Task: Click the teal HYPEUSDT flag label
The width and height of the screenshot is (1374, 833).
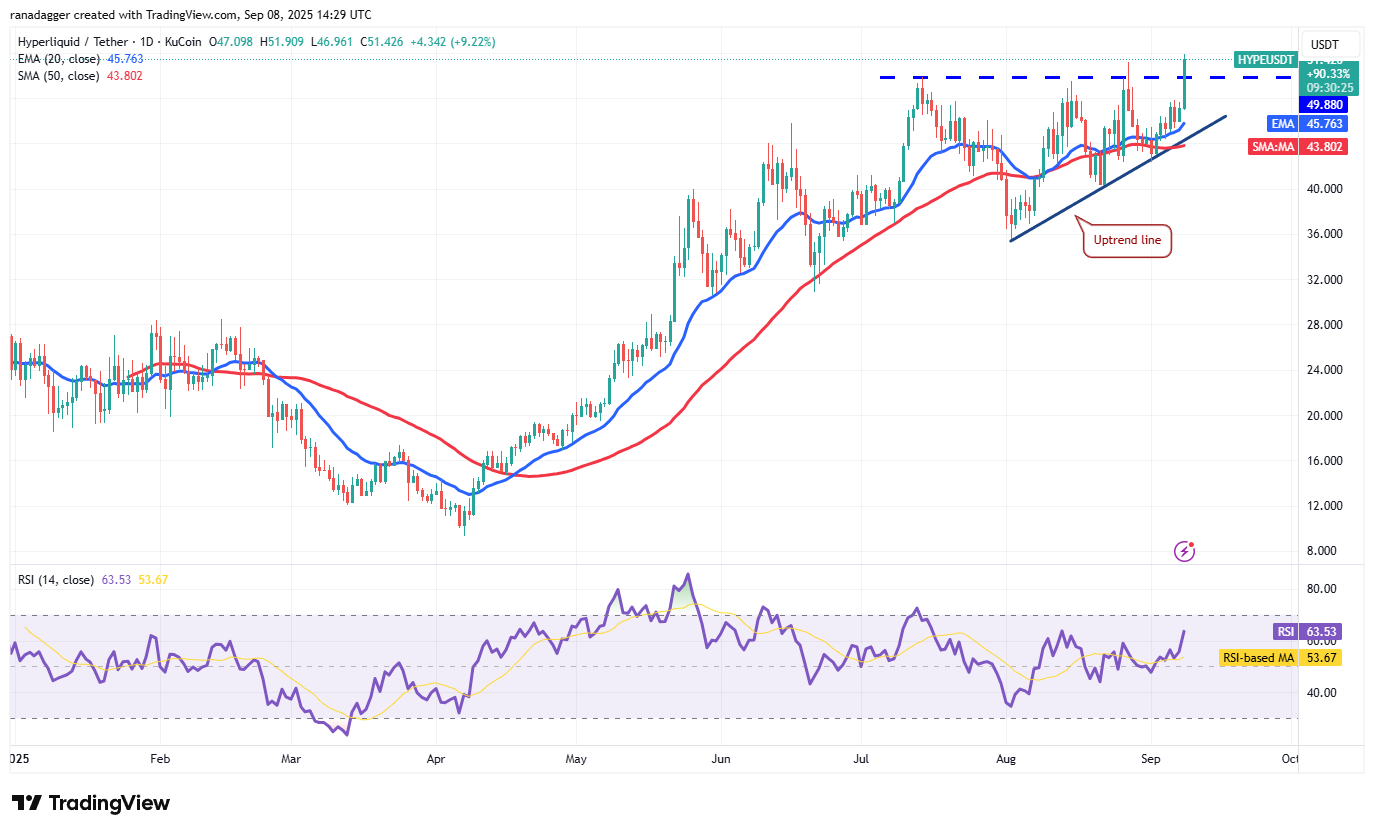Action: coord(1265,60)
